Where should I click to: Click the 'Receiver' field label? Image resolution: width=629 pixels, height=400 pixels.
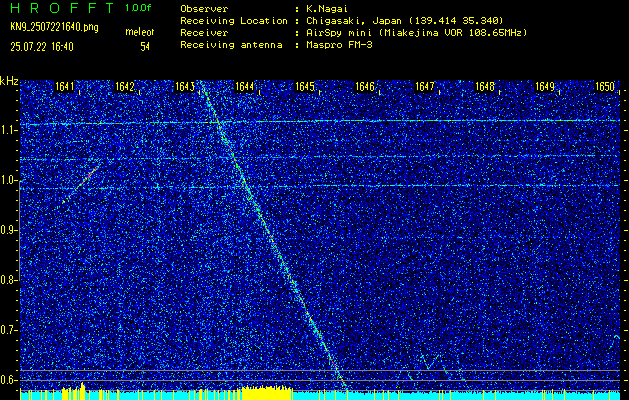(x=204, y=33)
